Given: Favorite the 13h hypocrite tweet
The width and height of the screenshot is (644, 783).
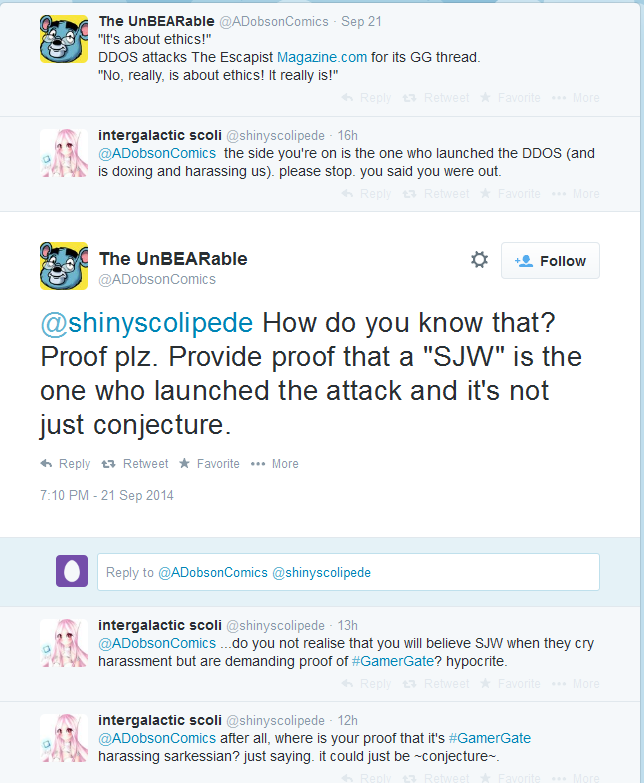Looking at the screenshot, I should click(x=510, y=684).
